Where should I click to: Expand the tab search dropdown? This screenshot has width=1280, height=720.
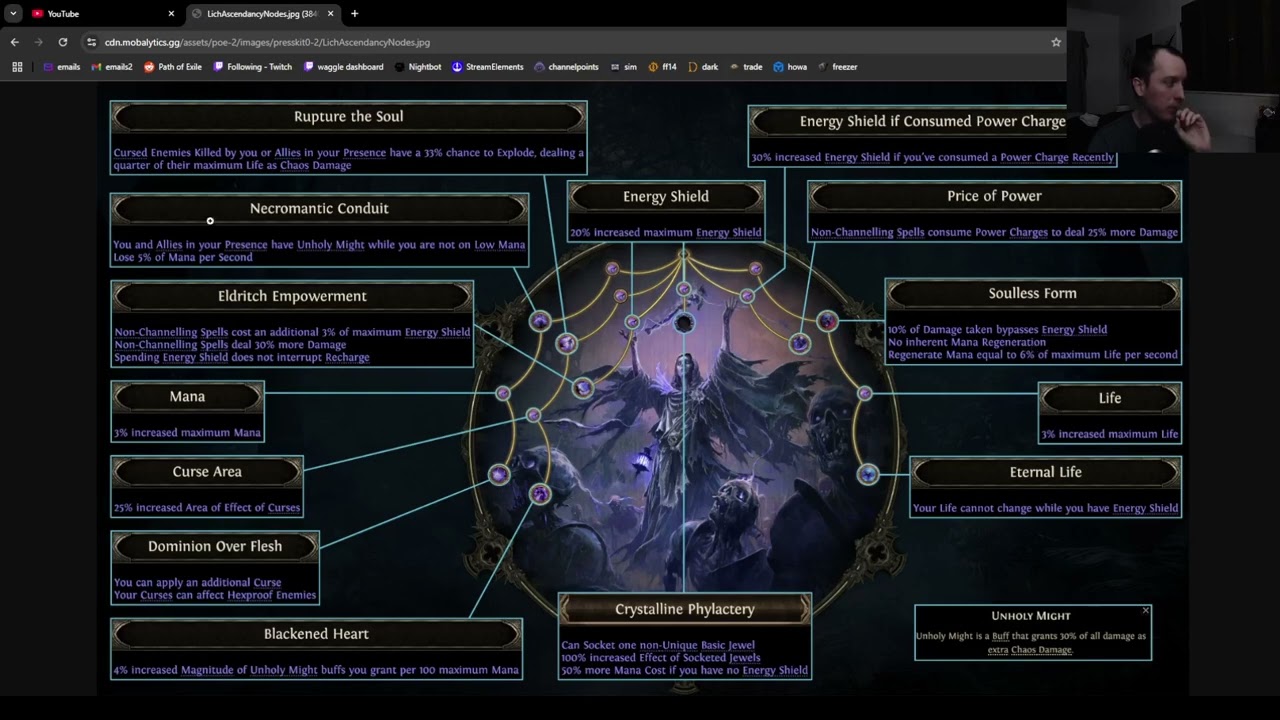point(13,14)
